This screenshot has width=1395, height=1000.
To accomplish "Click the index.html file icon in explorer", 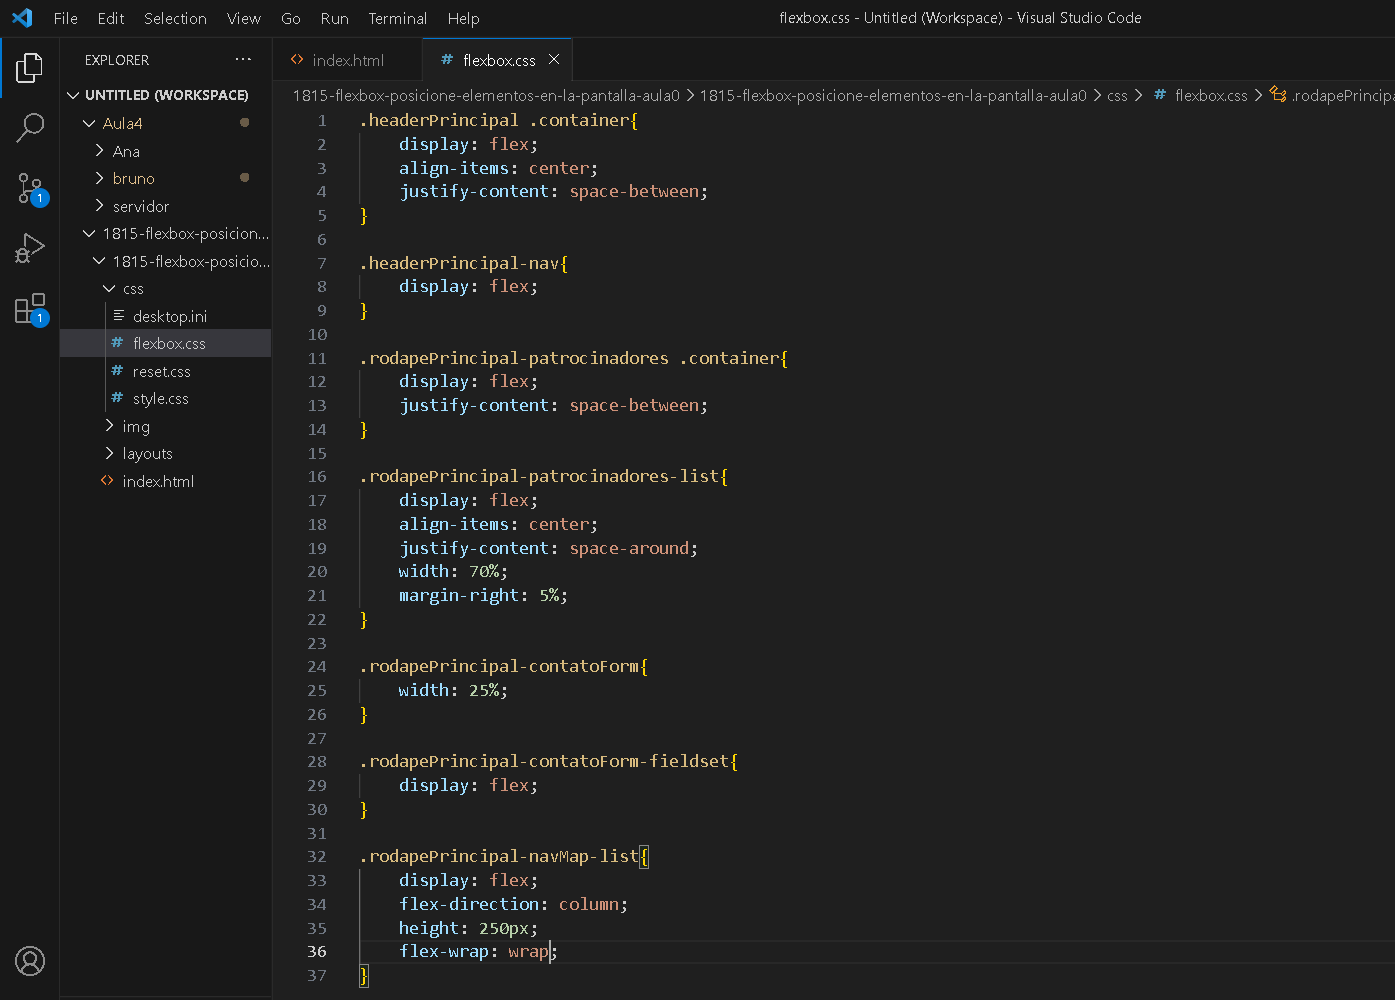I will [107, 481].
